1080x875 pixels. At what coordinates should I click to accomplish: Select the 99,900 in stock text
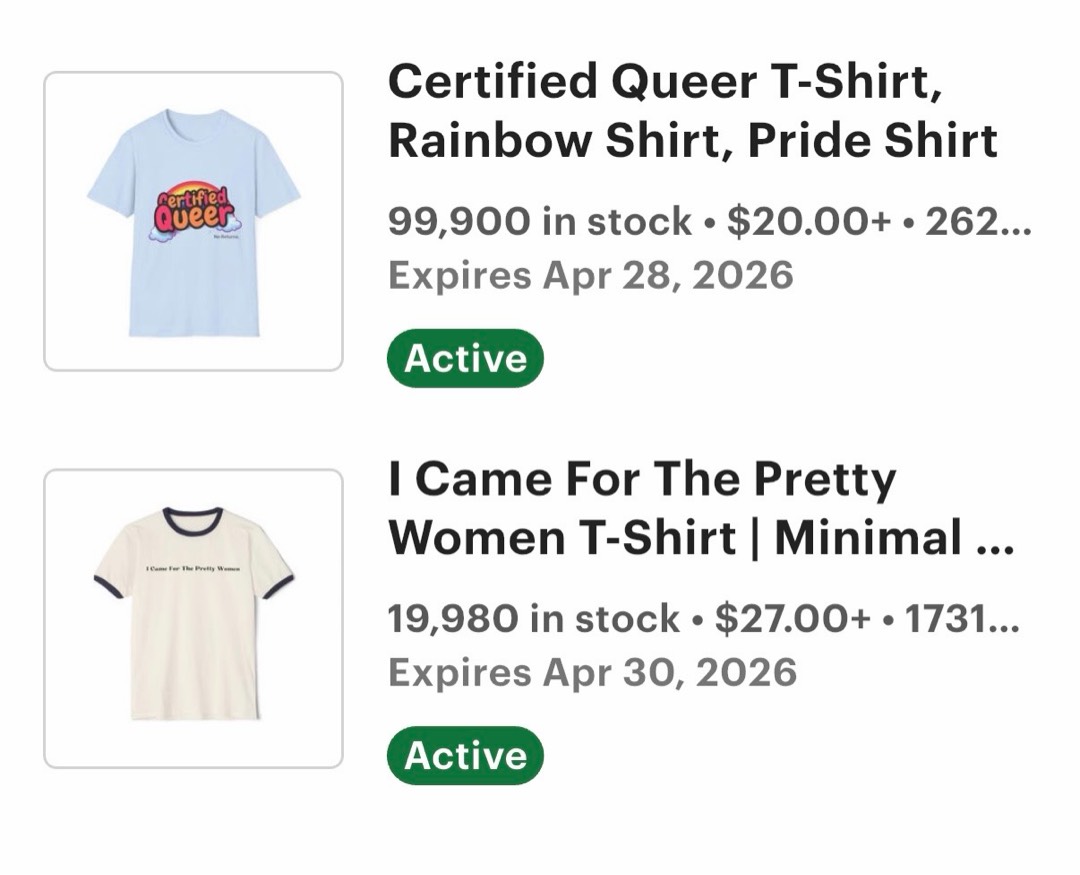tap(539, 221)
